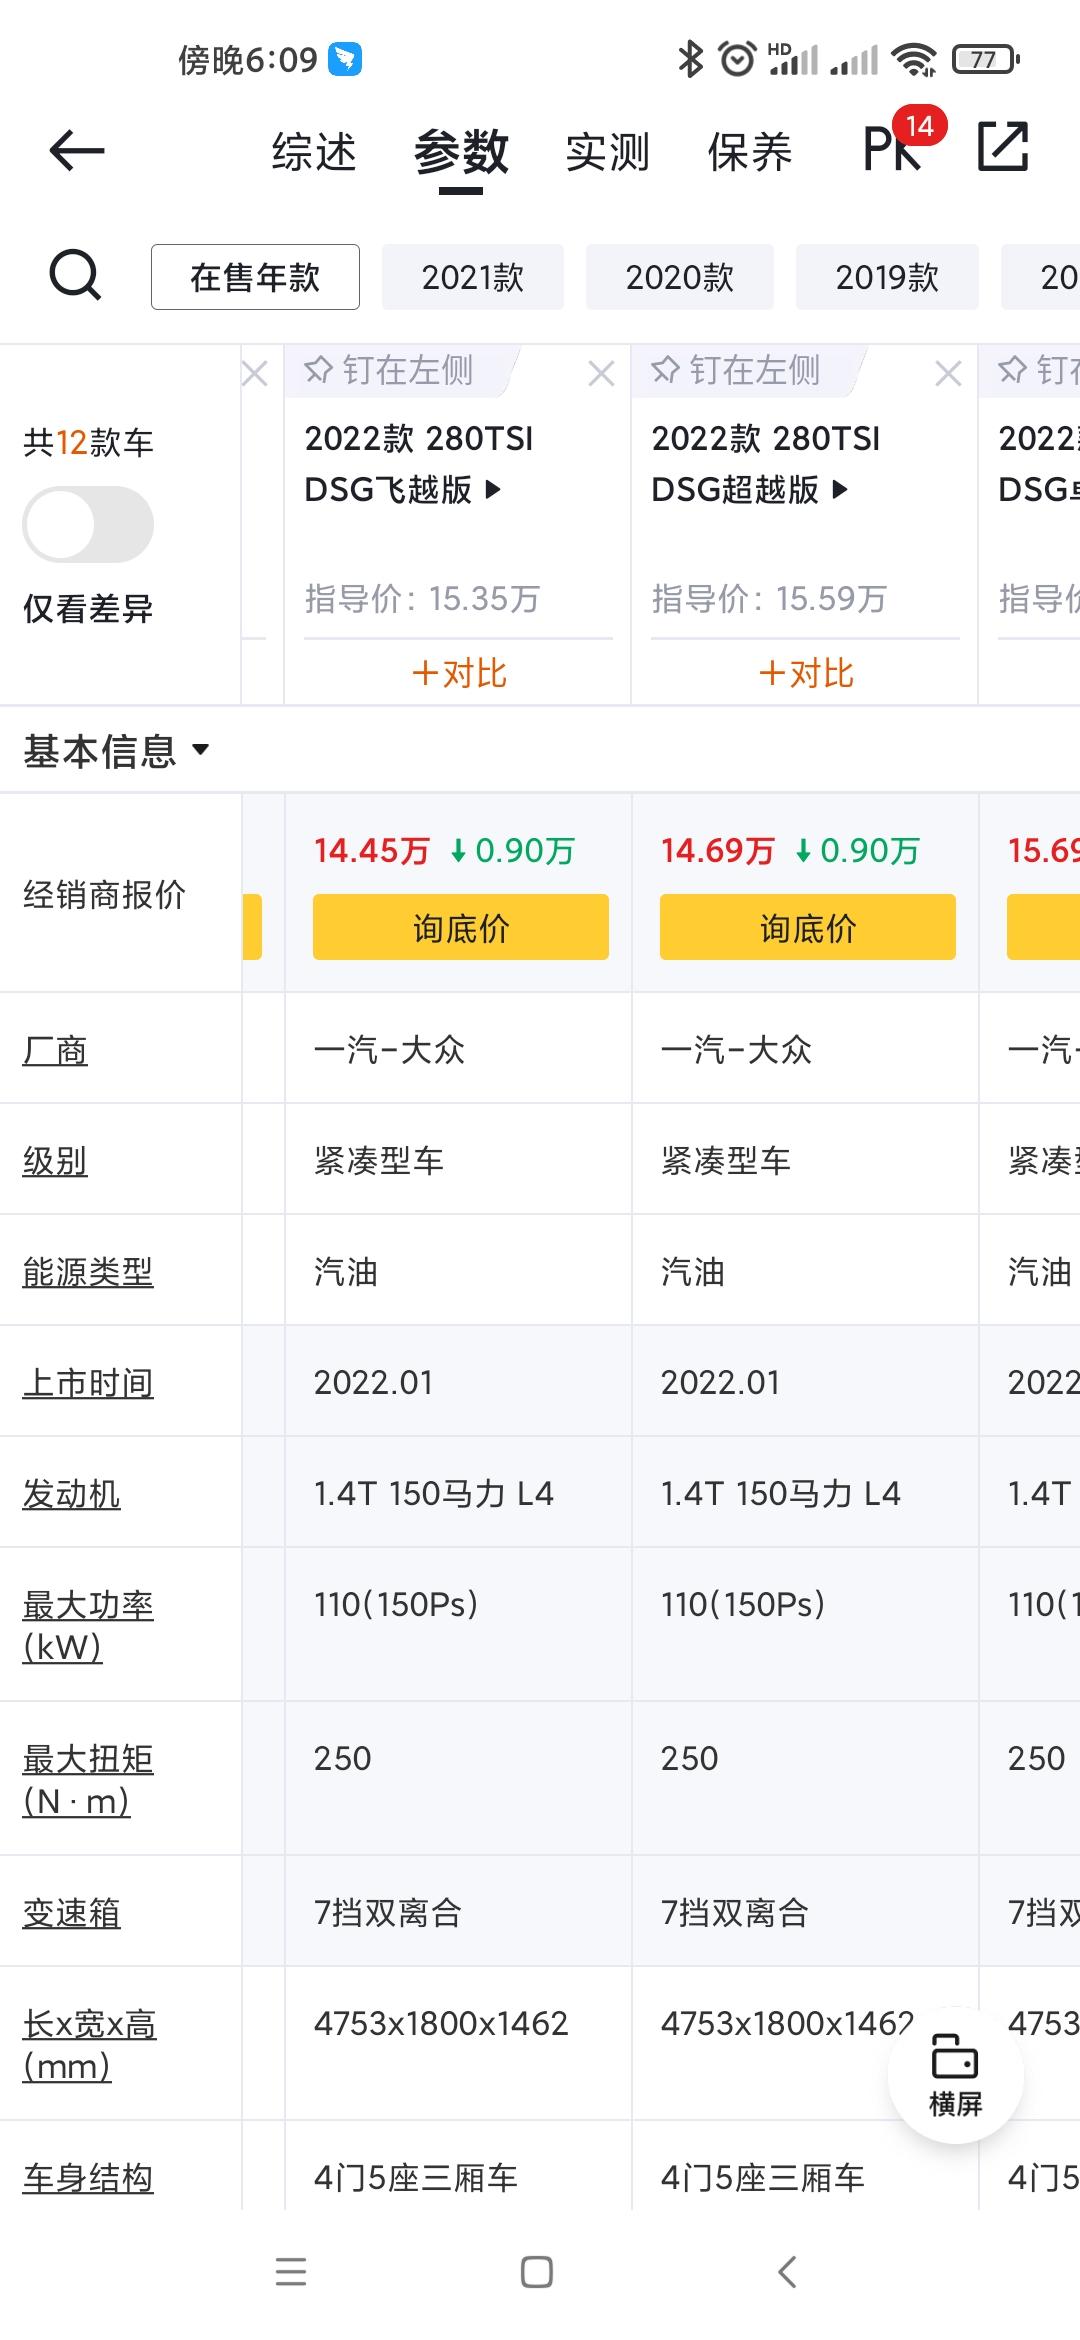The image size is (1080, 2340).
Task: Select the 在售年款 filter
Action: coord(255,277)
